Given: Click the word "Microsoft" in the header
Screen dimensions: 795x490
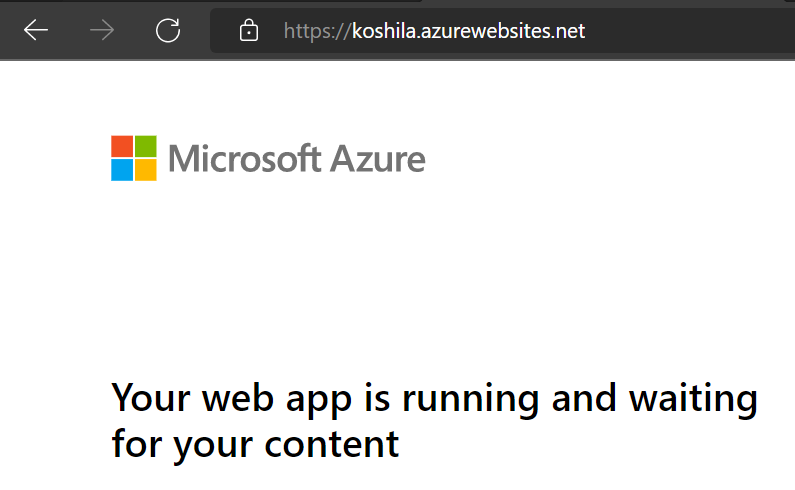Looking at the screenshot, I should 244,159.
